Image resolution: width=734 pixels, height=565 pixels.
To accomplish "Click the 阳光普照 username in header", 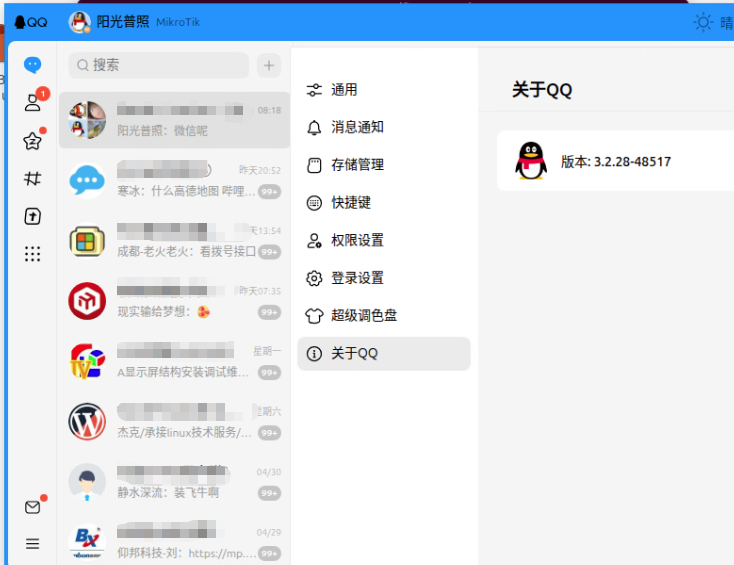I will [123, 22].
